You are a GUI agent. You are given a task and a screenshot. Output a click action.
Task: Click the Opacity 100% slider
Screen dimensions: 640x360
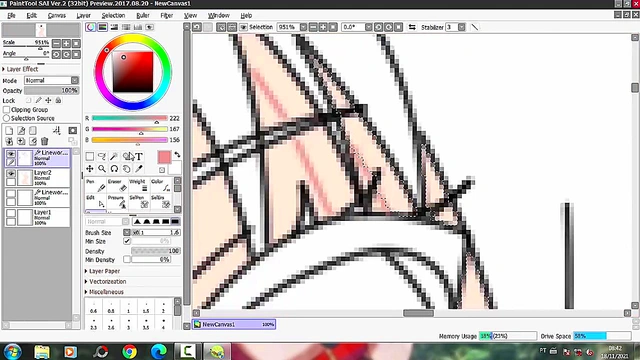click(51, 90)
